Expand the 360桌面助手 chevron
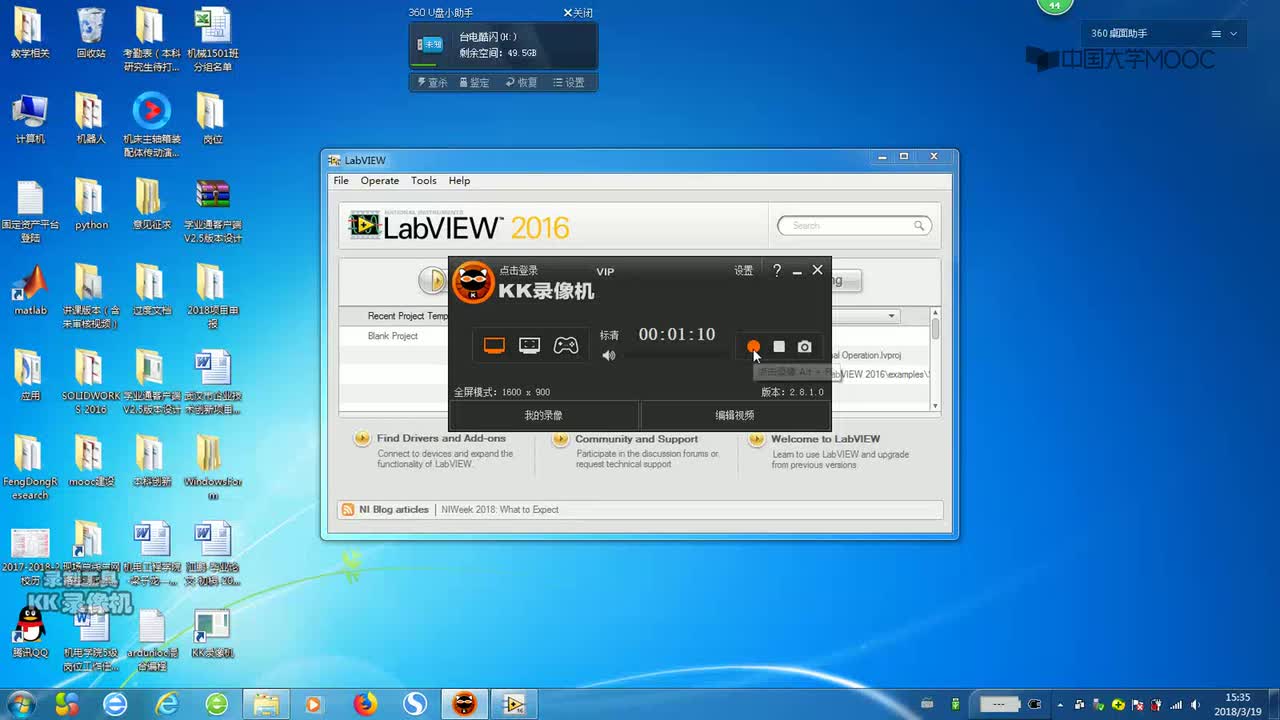 (1233, 34)
